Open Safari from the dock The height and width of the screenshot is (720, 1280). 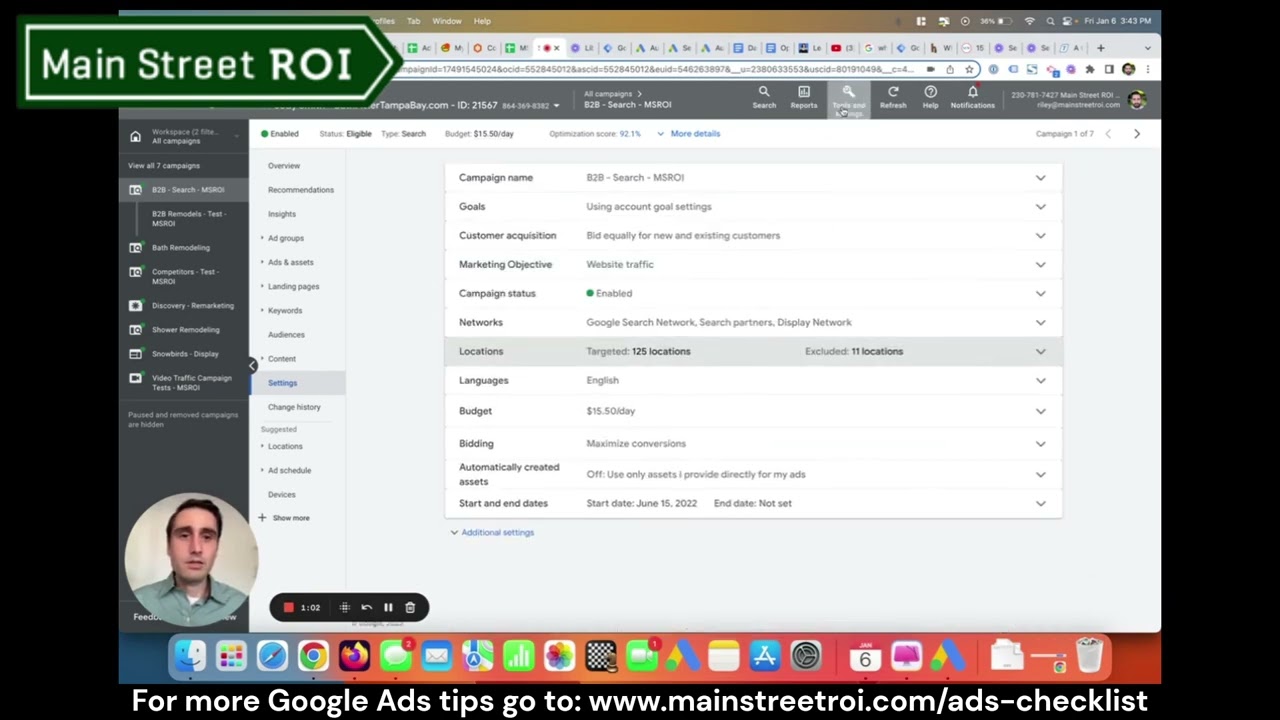click(272, 656)
